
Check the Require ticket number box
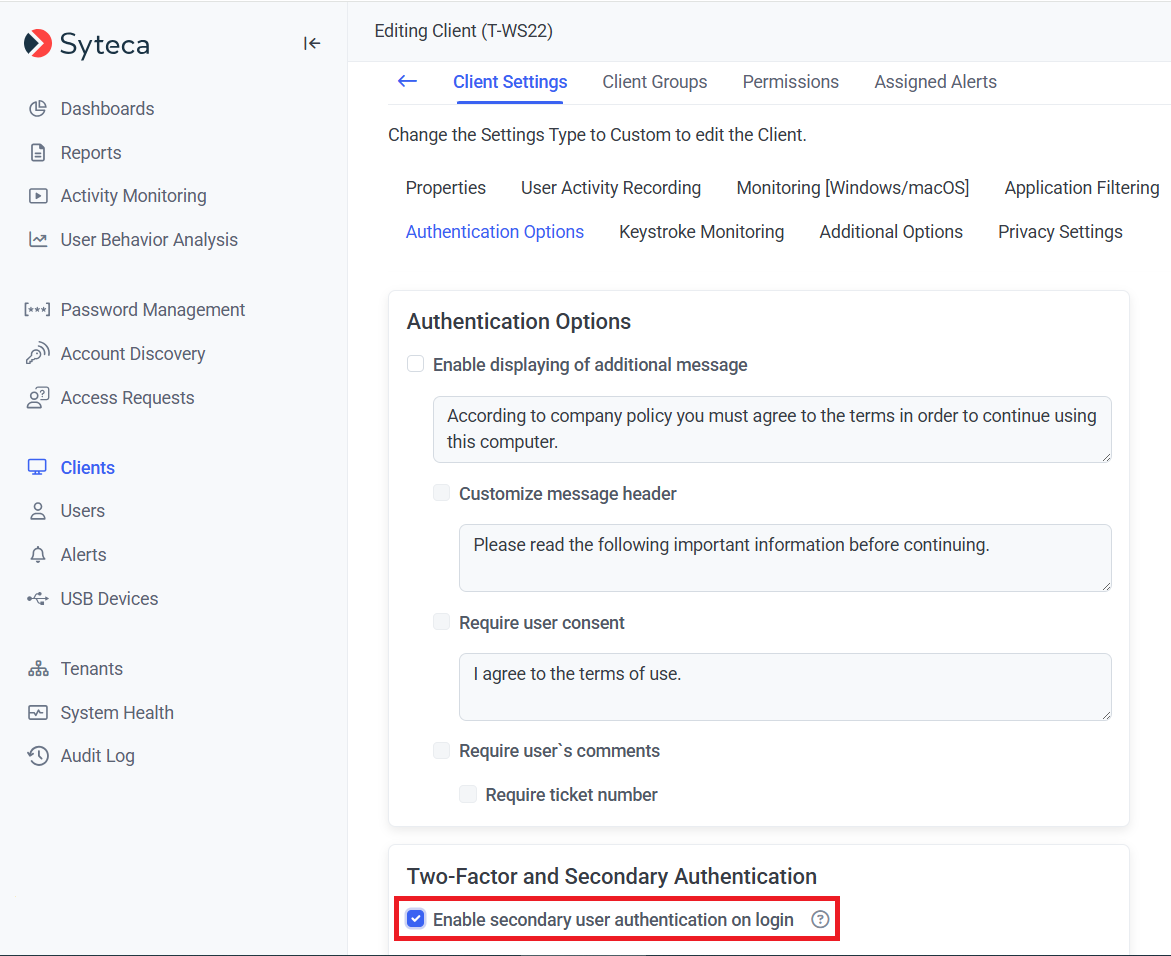click(x=468, y=795)
